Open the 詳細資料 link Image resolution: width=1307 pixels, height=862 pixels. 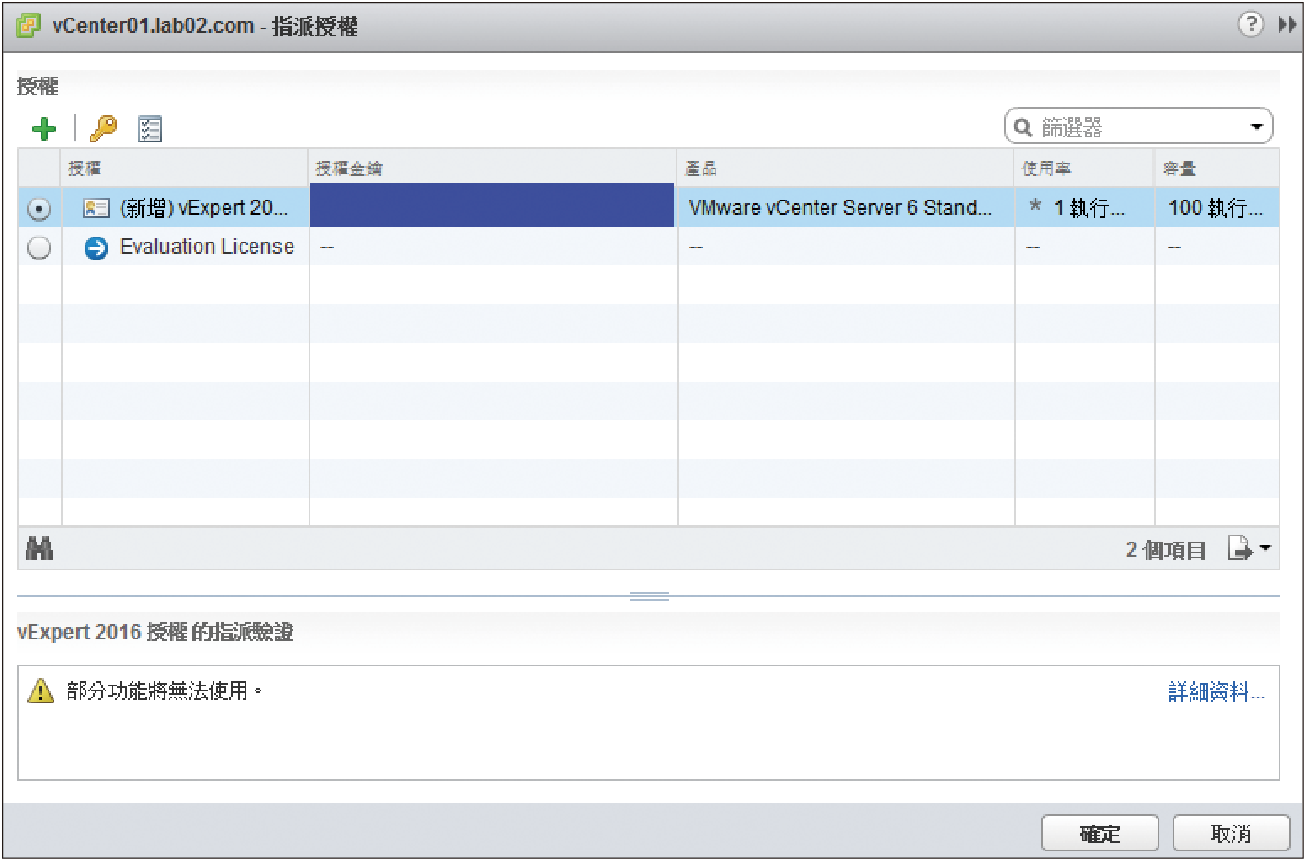click(1216, 692)
